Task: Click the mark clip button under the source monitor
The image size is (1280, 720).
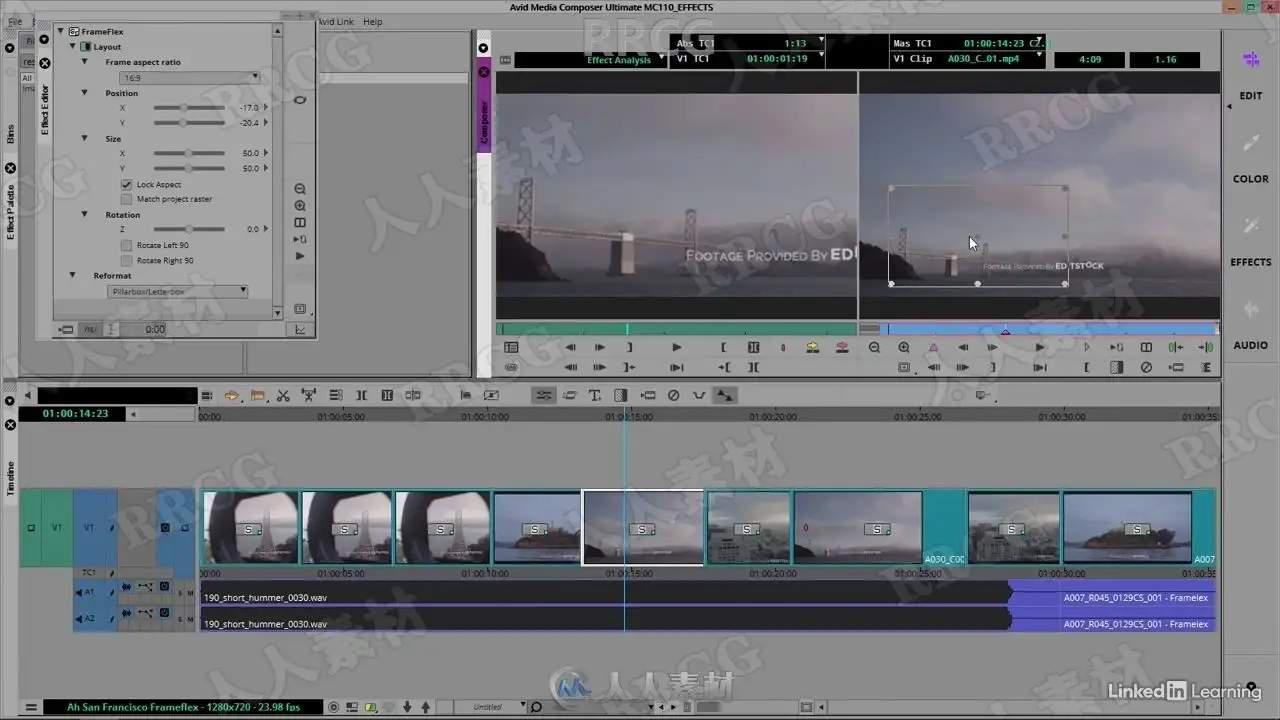Action: click(x=754, y=348)
